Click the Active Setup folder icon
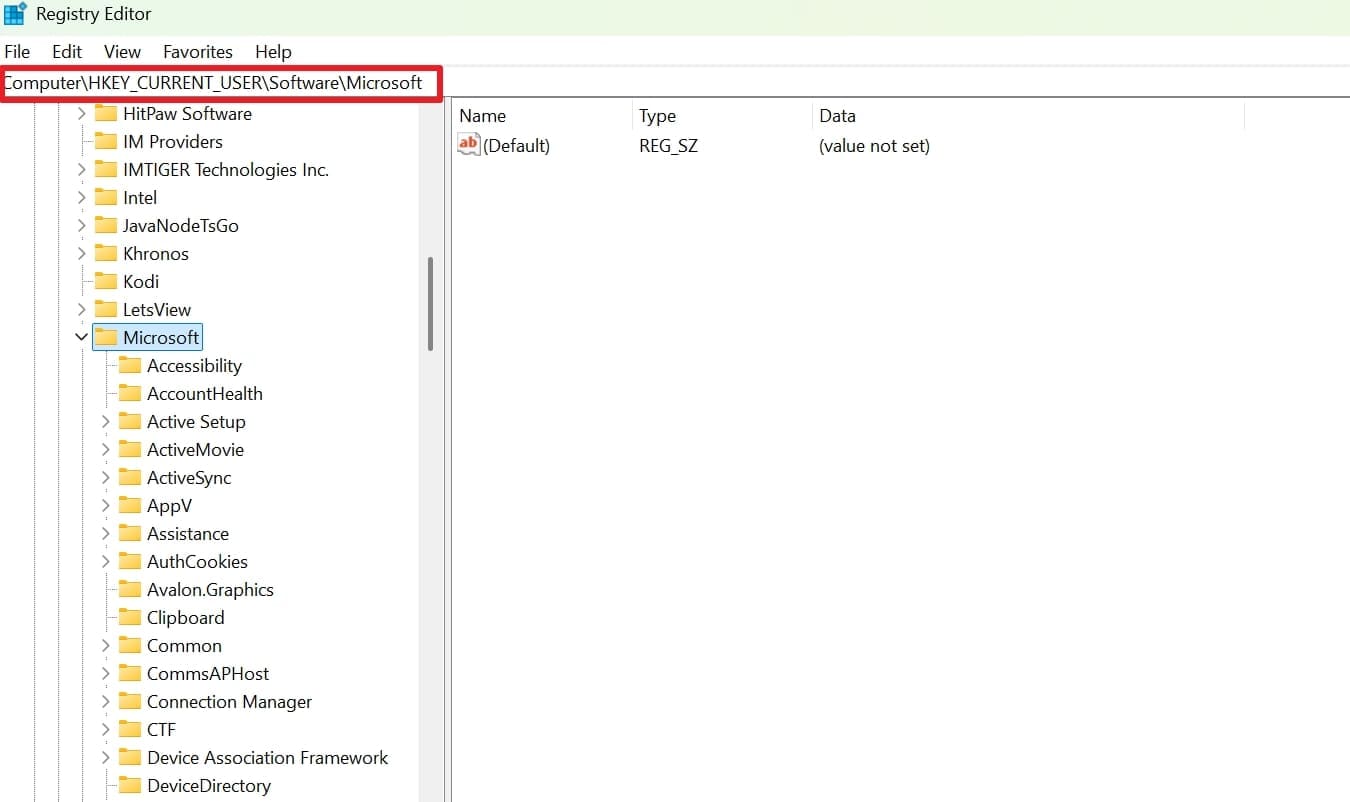 (130, 421)
